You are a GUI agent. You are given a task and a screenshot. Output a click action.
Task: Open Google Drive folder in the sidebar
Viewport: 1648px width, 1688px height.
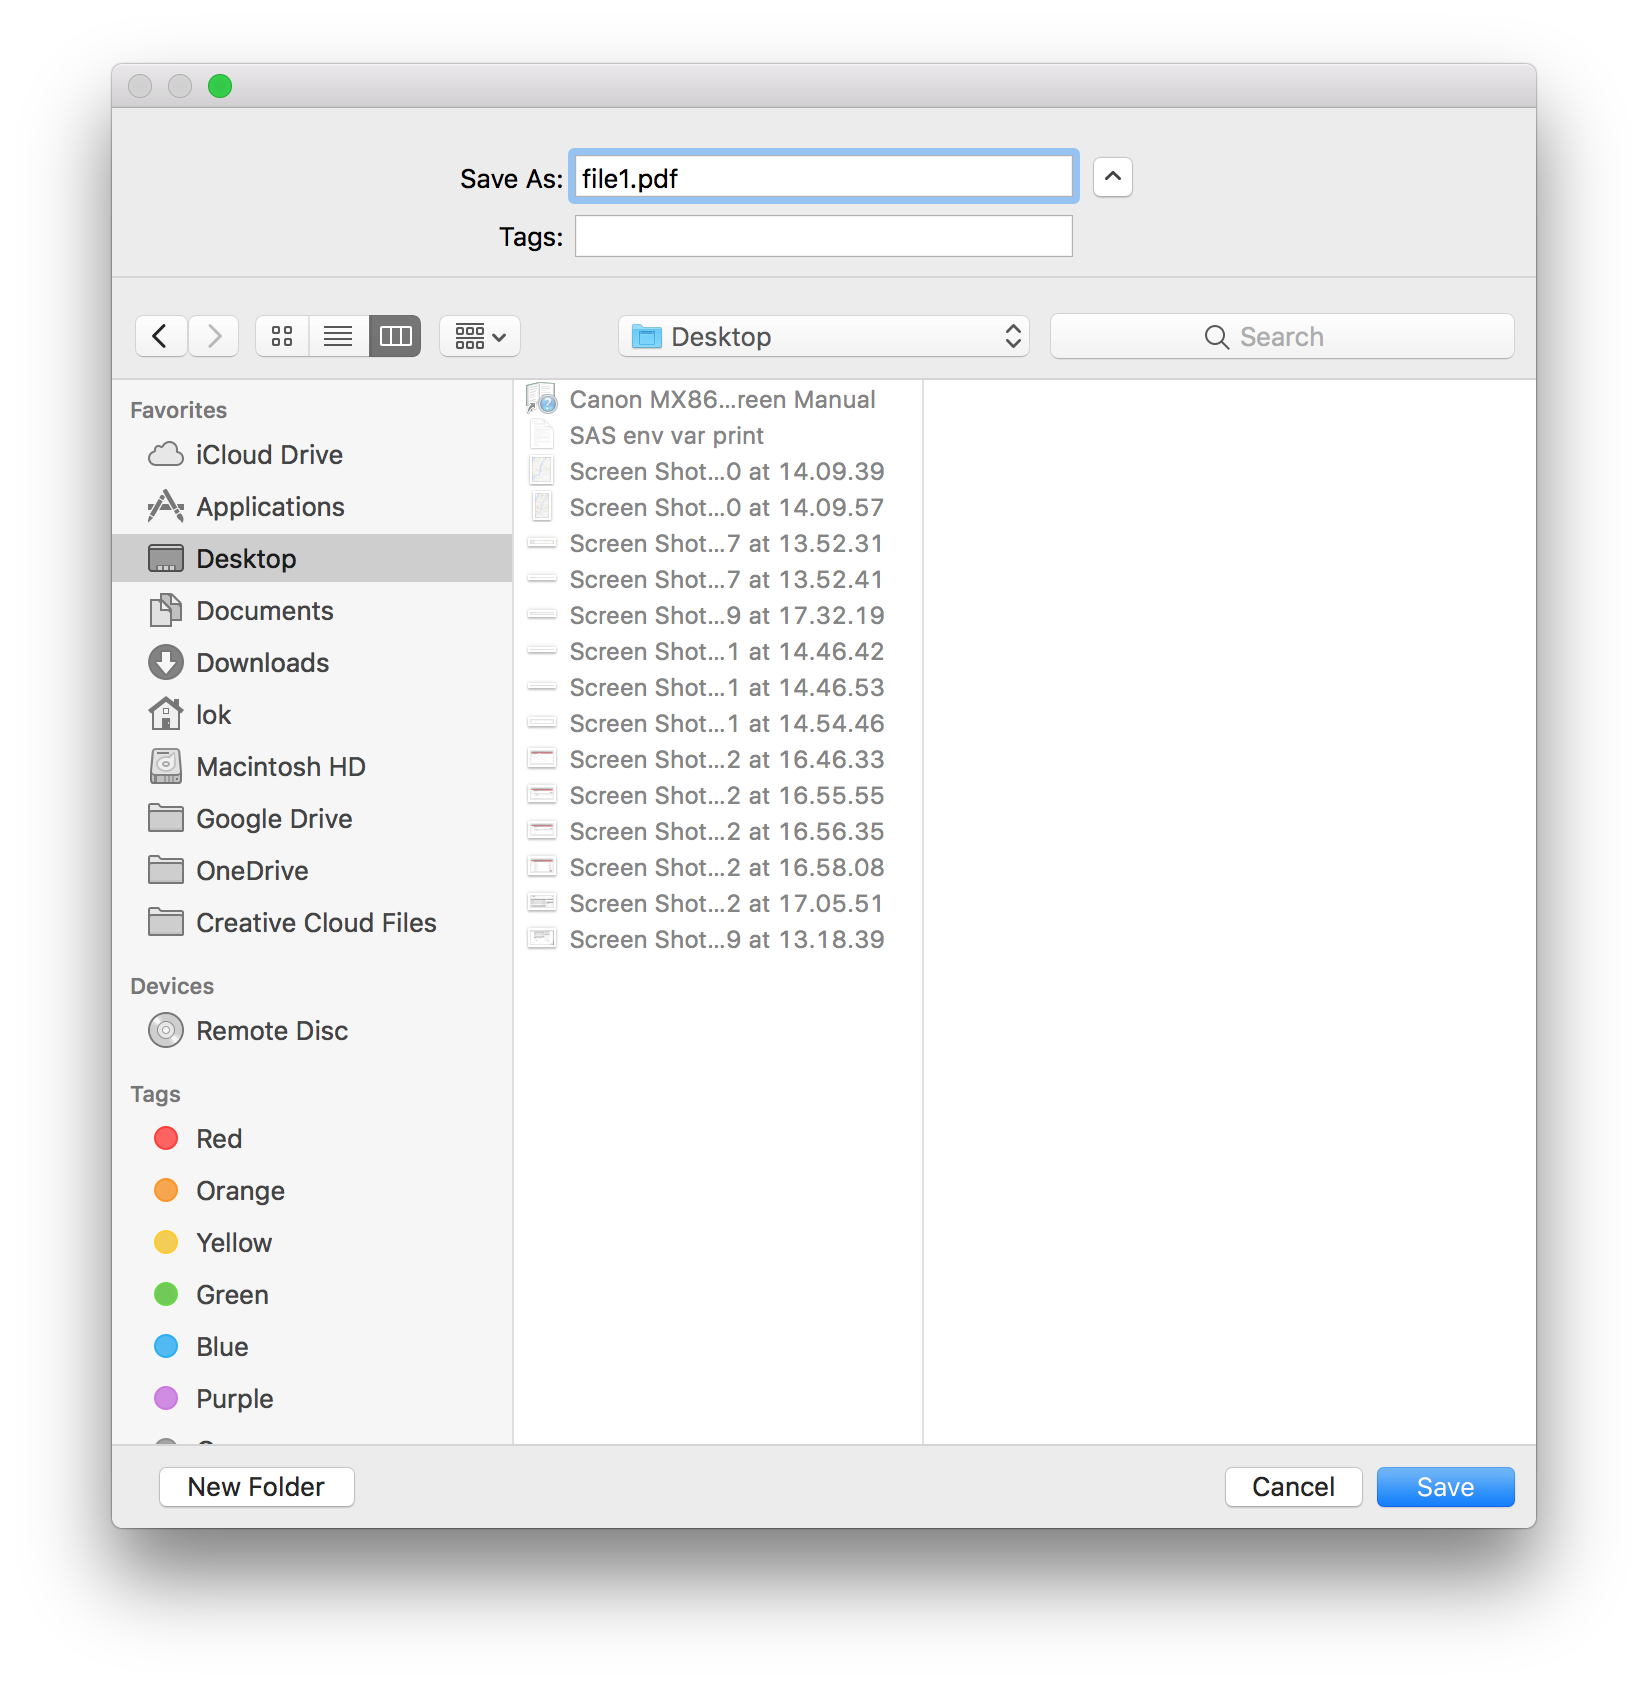(312, 819)
